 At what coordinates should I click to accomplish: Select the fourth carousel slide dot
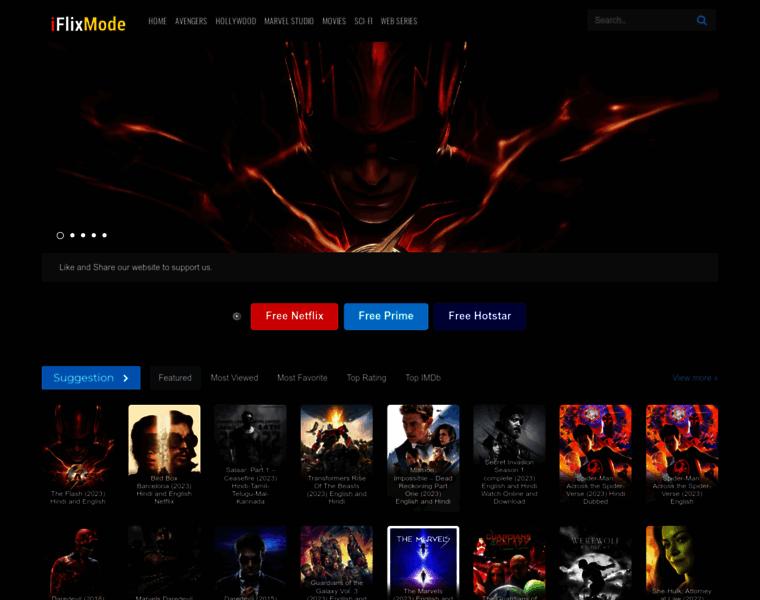(x=94, y=236)
